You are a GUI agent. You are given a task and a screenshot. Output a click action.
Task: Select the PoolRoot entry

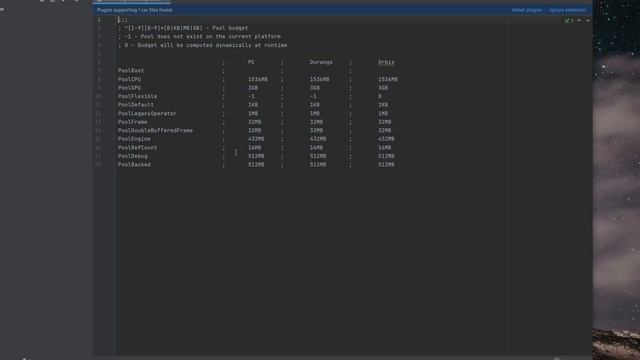[131, 71]
